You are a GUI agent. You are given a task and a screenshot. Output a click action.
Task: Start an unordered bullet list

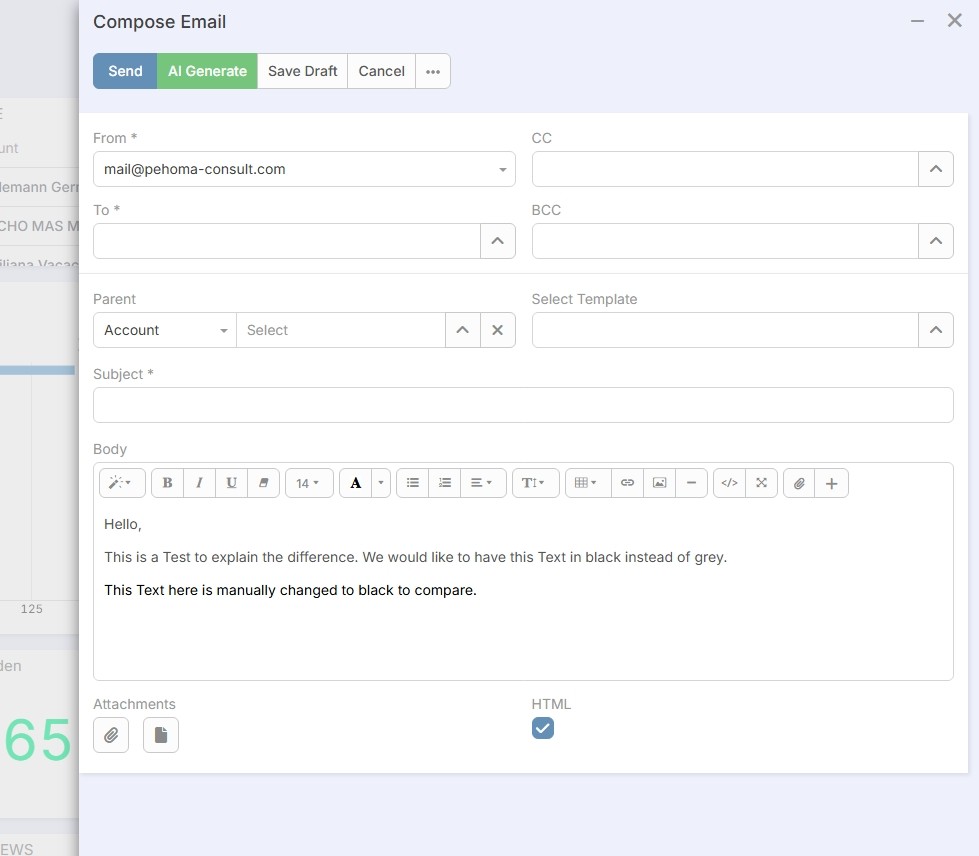pos(412,483)
